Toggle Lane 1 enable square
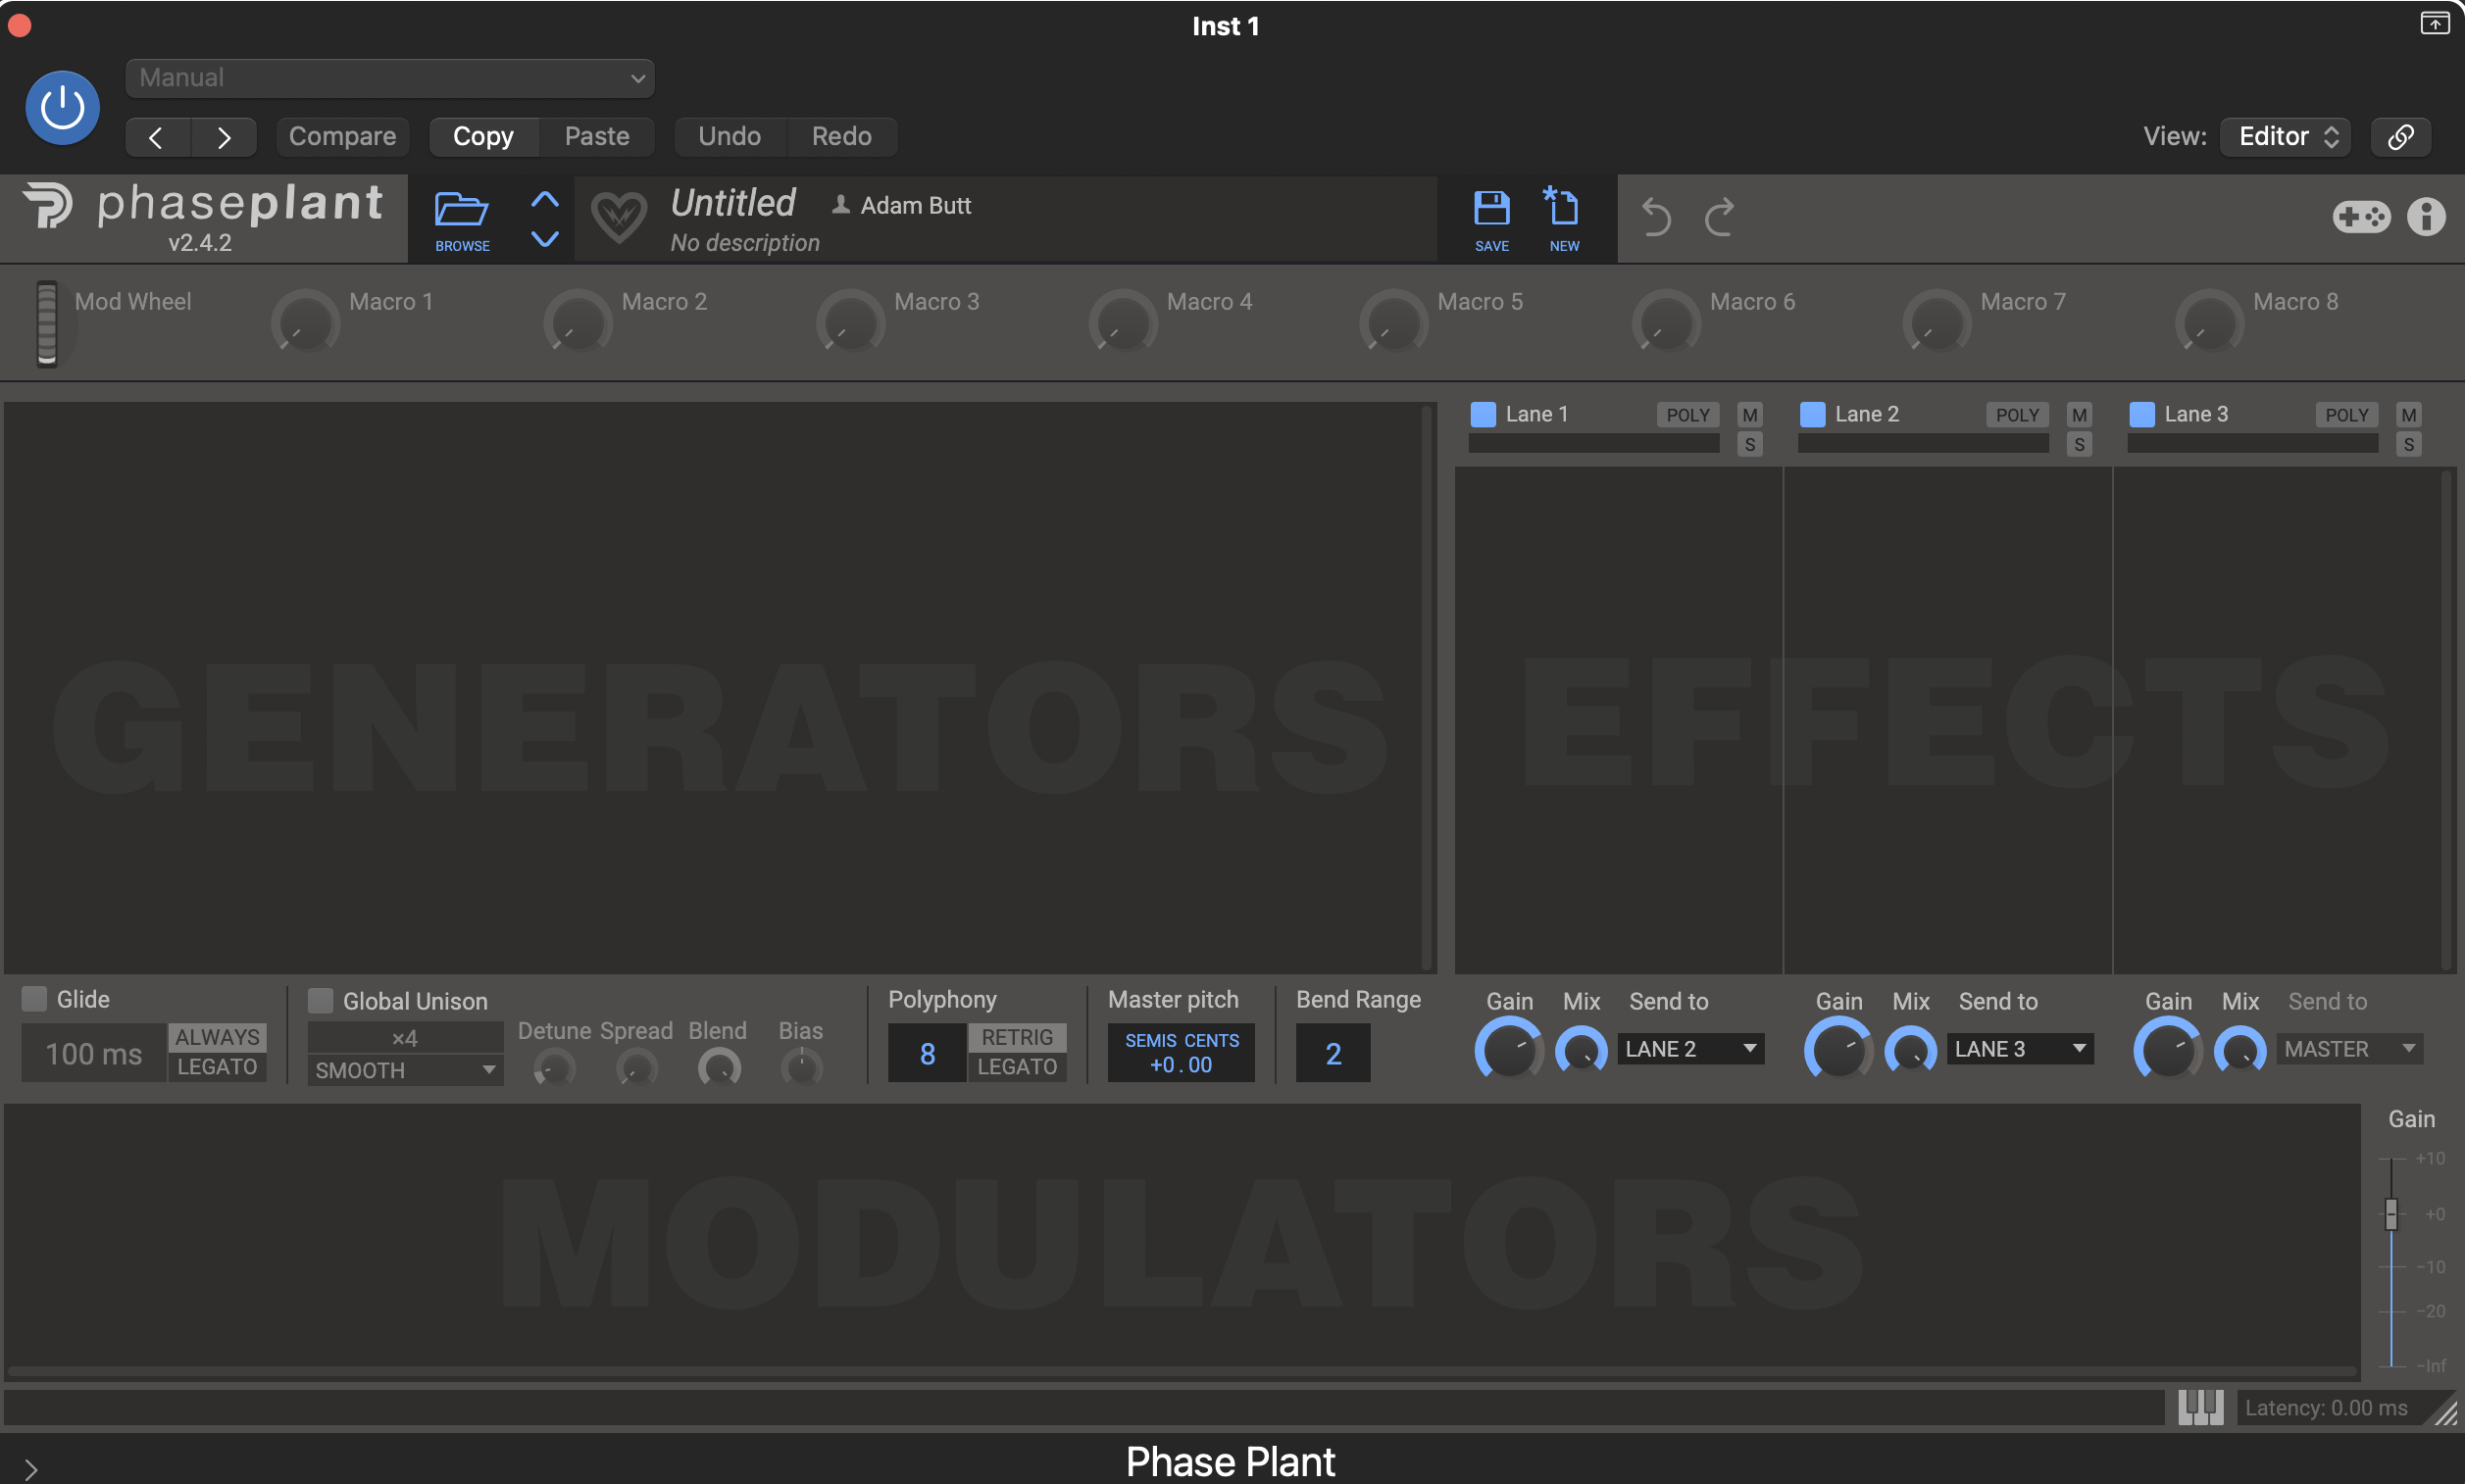 [x=1482, y=414]
